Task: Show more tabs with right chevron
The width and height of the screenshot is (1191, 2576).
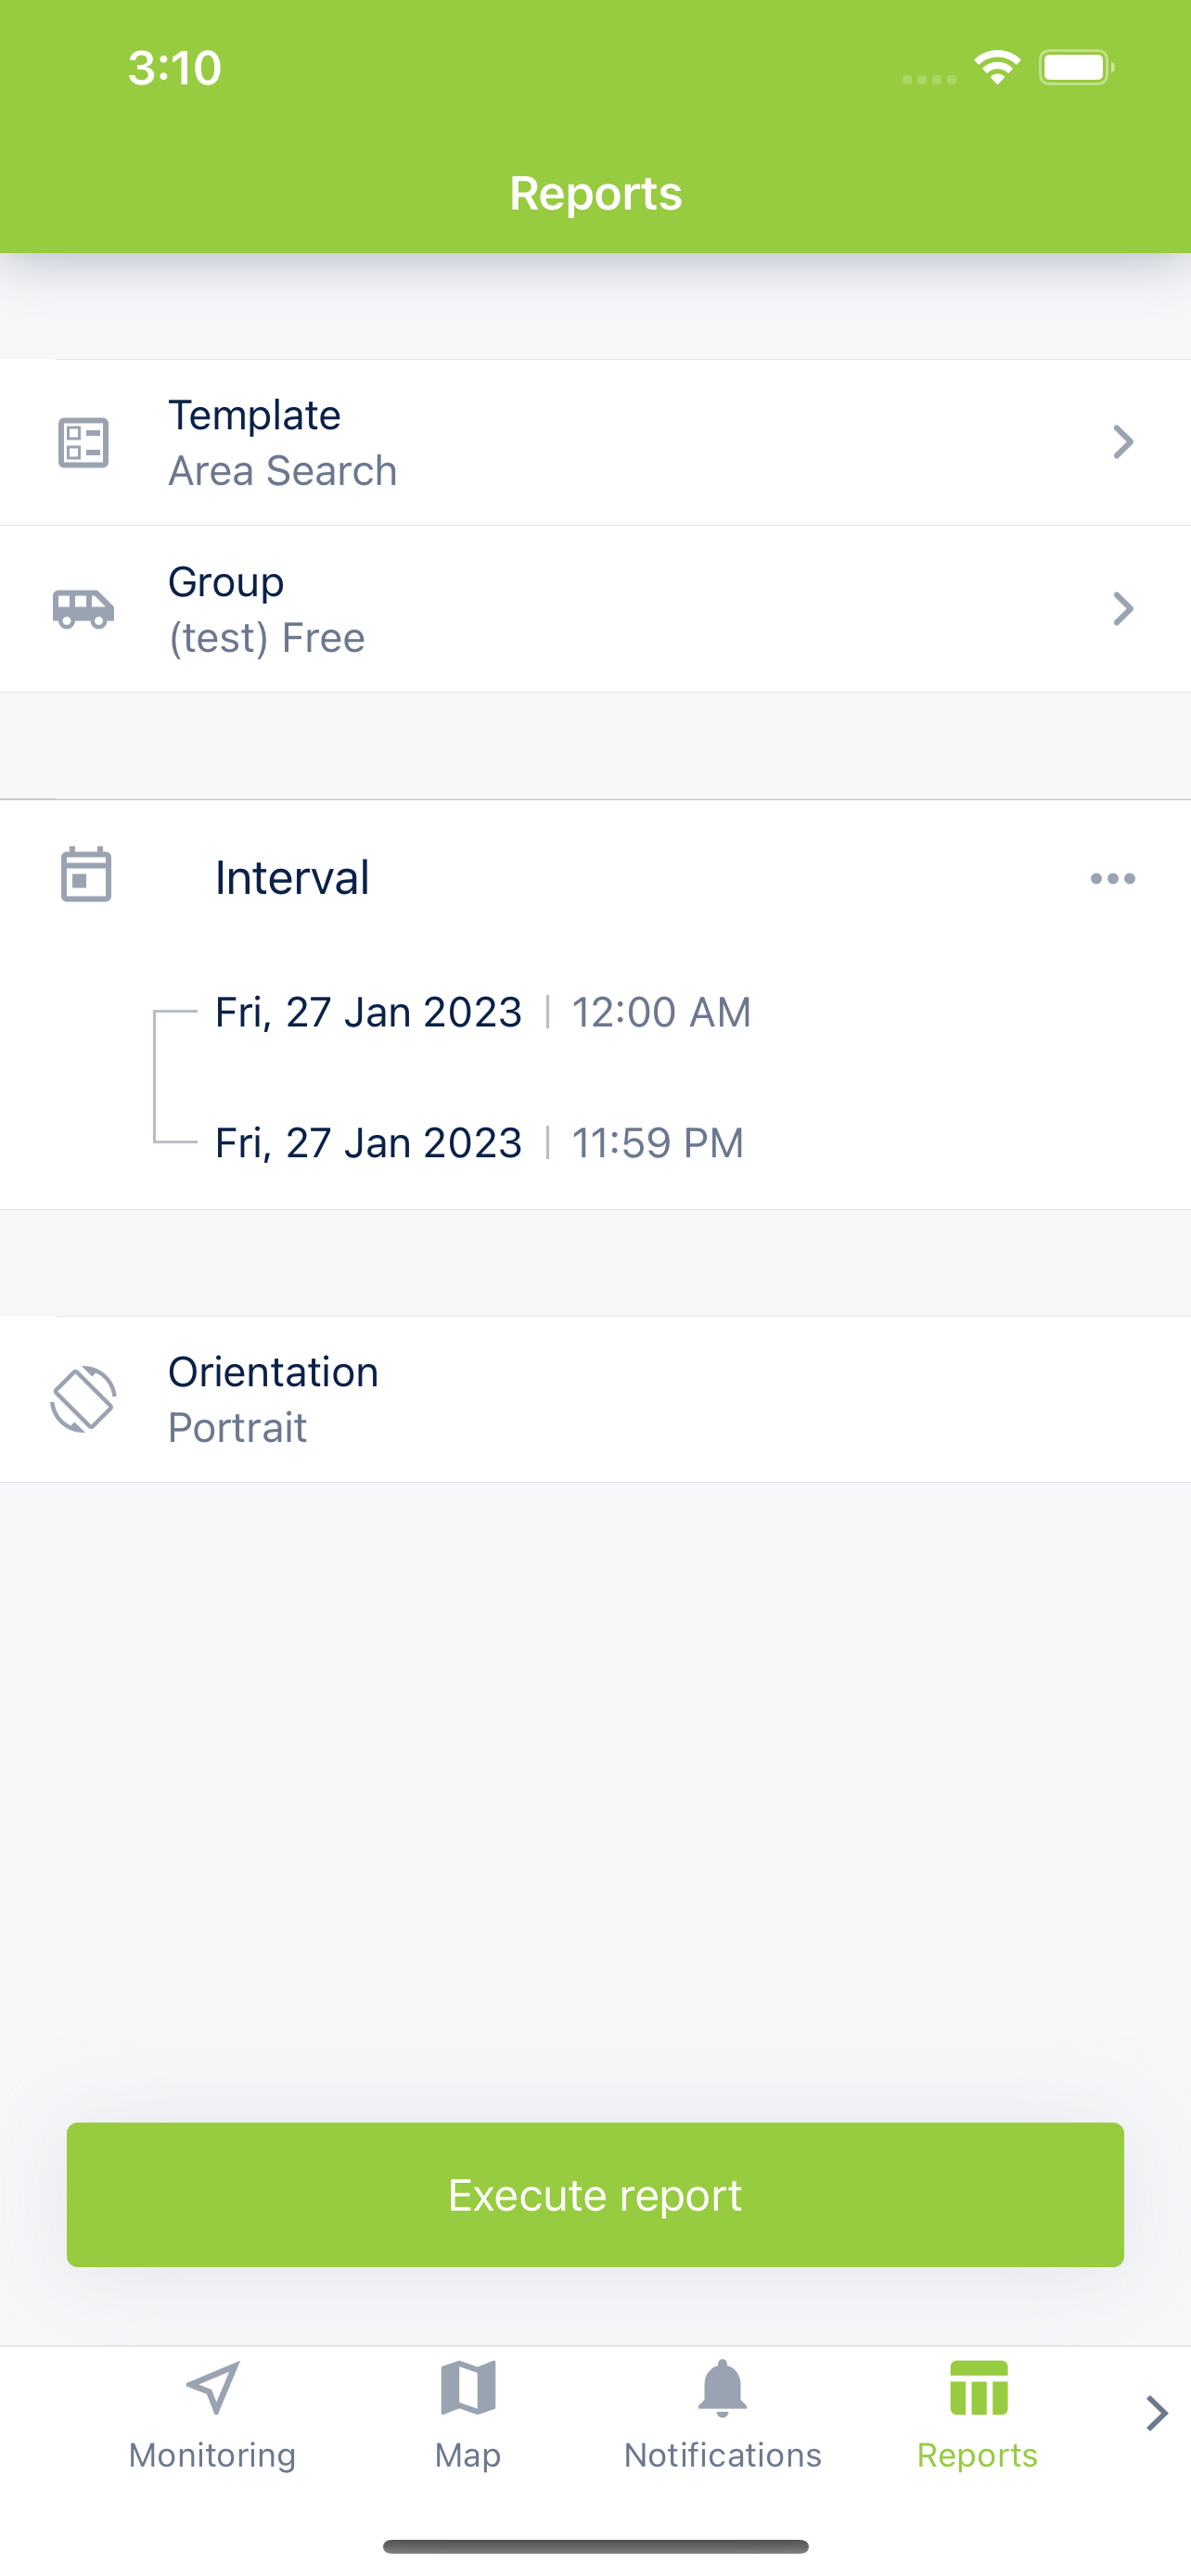Action: pyautogui.click(x=1156, y=2413)
